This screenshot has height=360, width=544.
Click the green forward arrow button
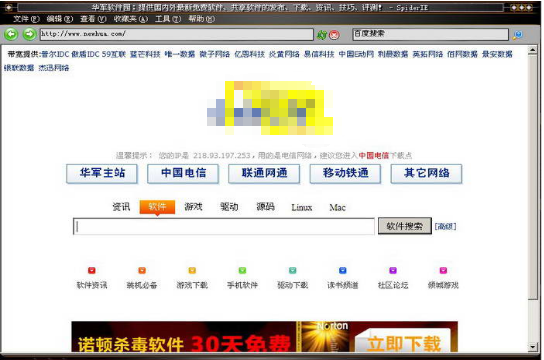(x=29, y=34)
